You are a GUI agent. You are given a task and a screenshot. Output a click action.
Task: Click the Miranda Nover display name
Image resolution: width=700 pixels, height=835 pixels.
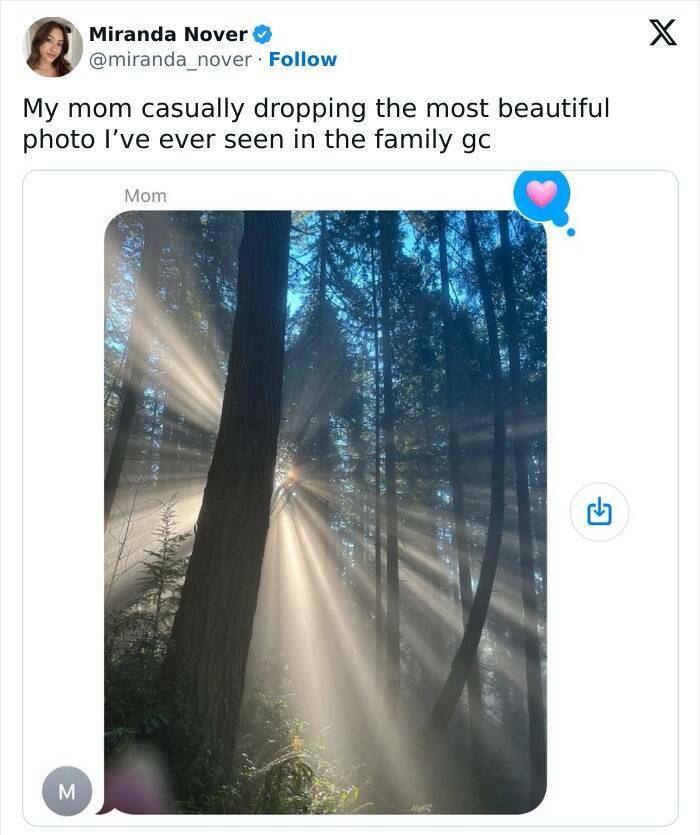(168, 34)
